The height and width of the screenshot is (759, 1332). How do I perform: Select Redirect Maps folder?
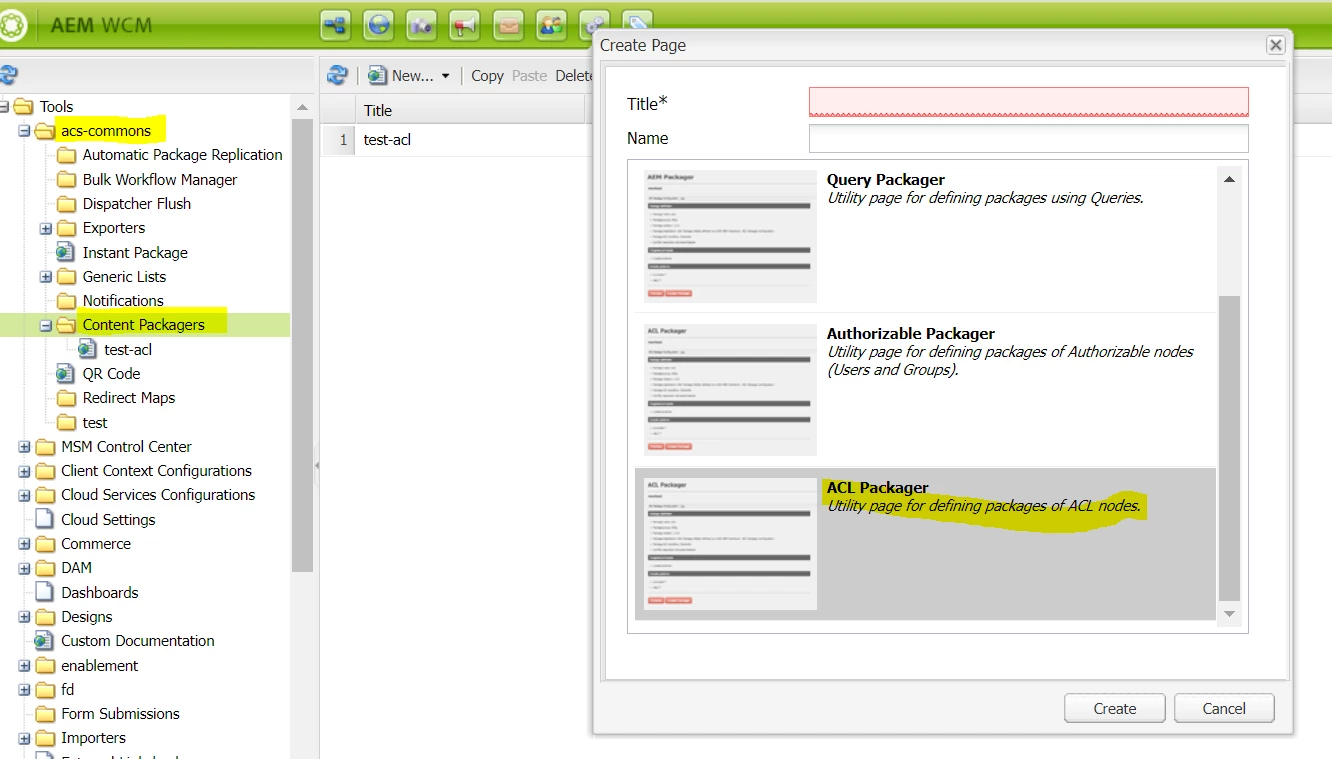(129, 398)
